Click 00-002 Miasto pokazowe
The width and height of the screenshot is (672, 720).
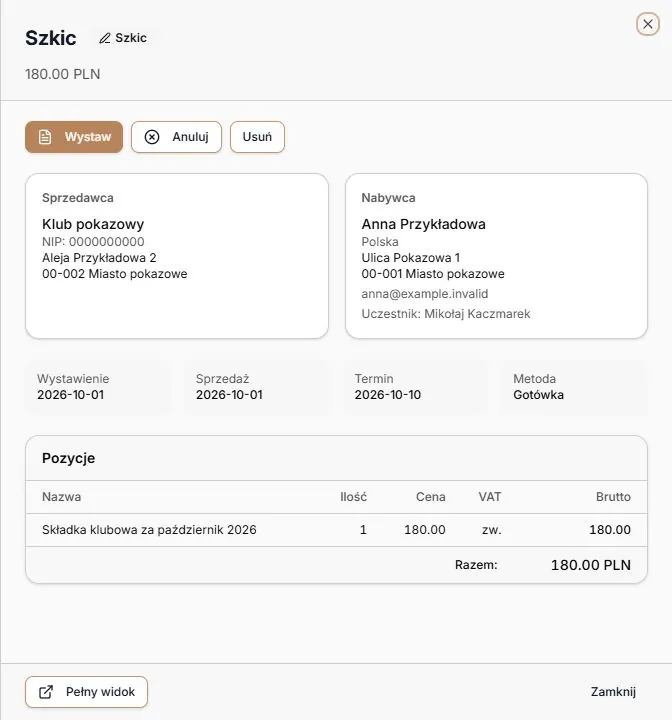(x=115, y=274)
